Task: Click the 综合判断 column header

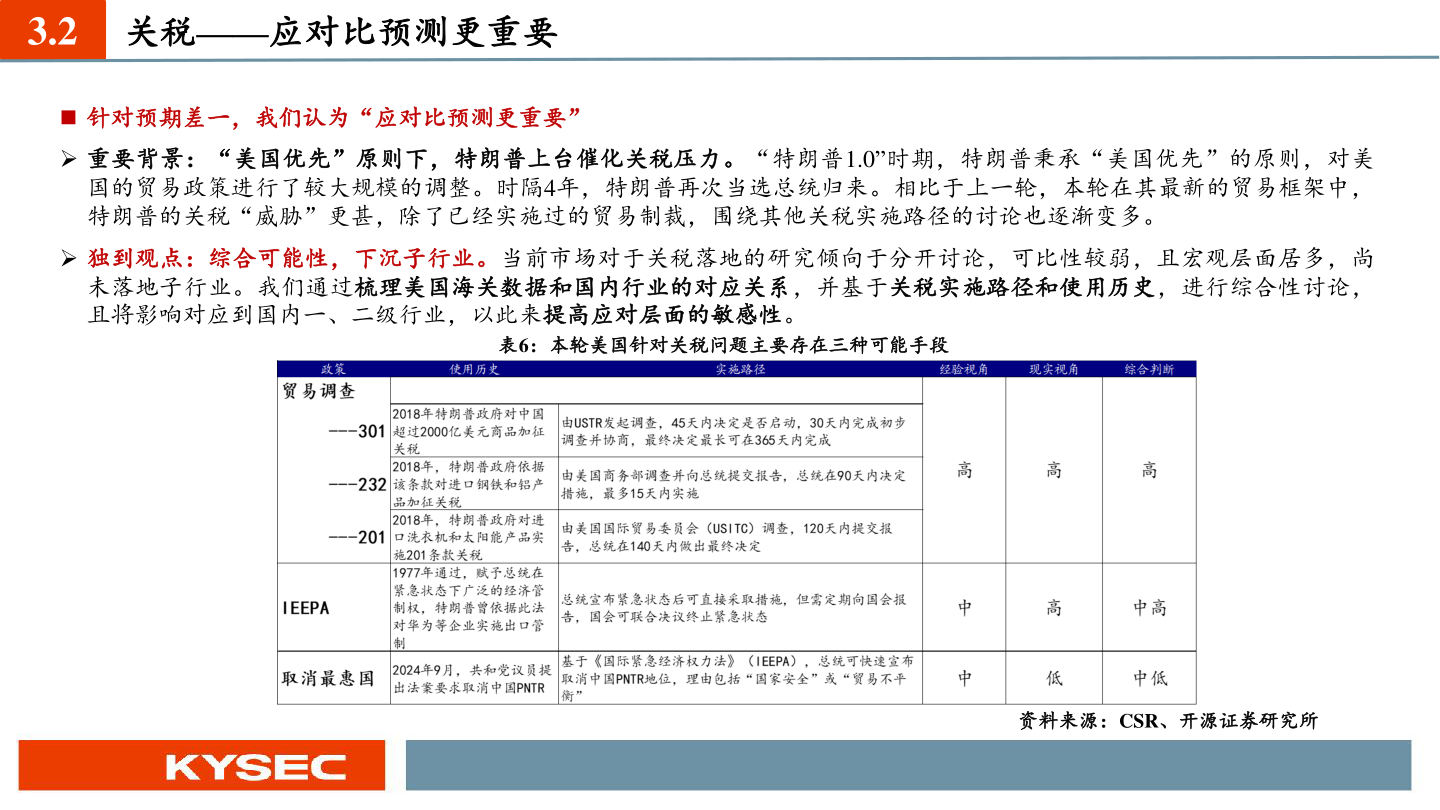Action: 1149,369
